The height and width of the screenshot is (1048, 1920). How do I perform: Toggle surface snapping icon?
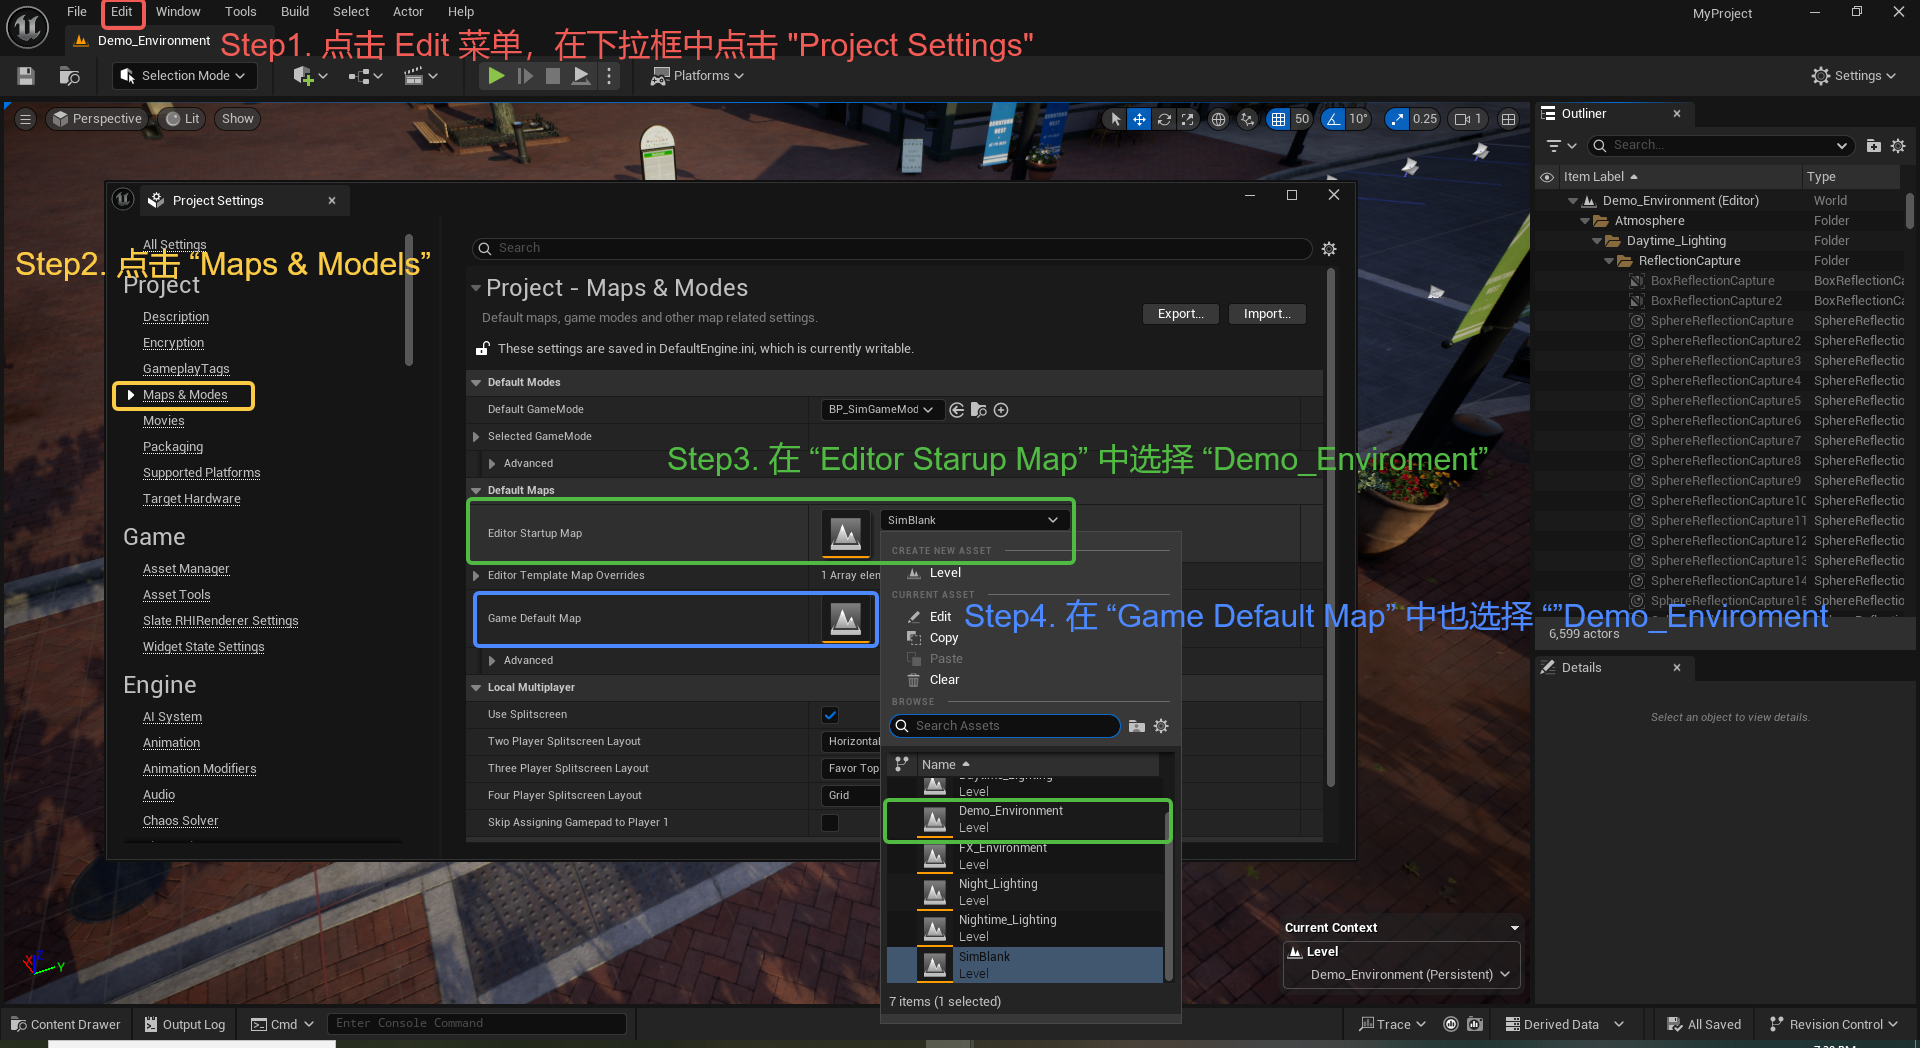tap(1247, 119)
